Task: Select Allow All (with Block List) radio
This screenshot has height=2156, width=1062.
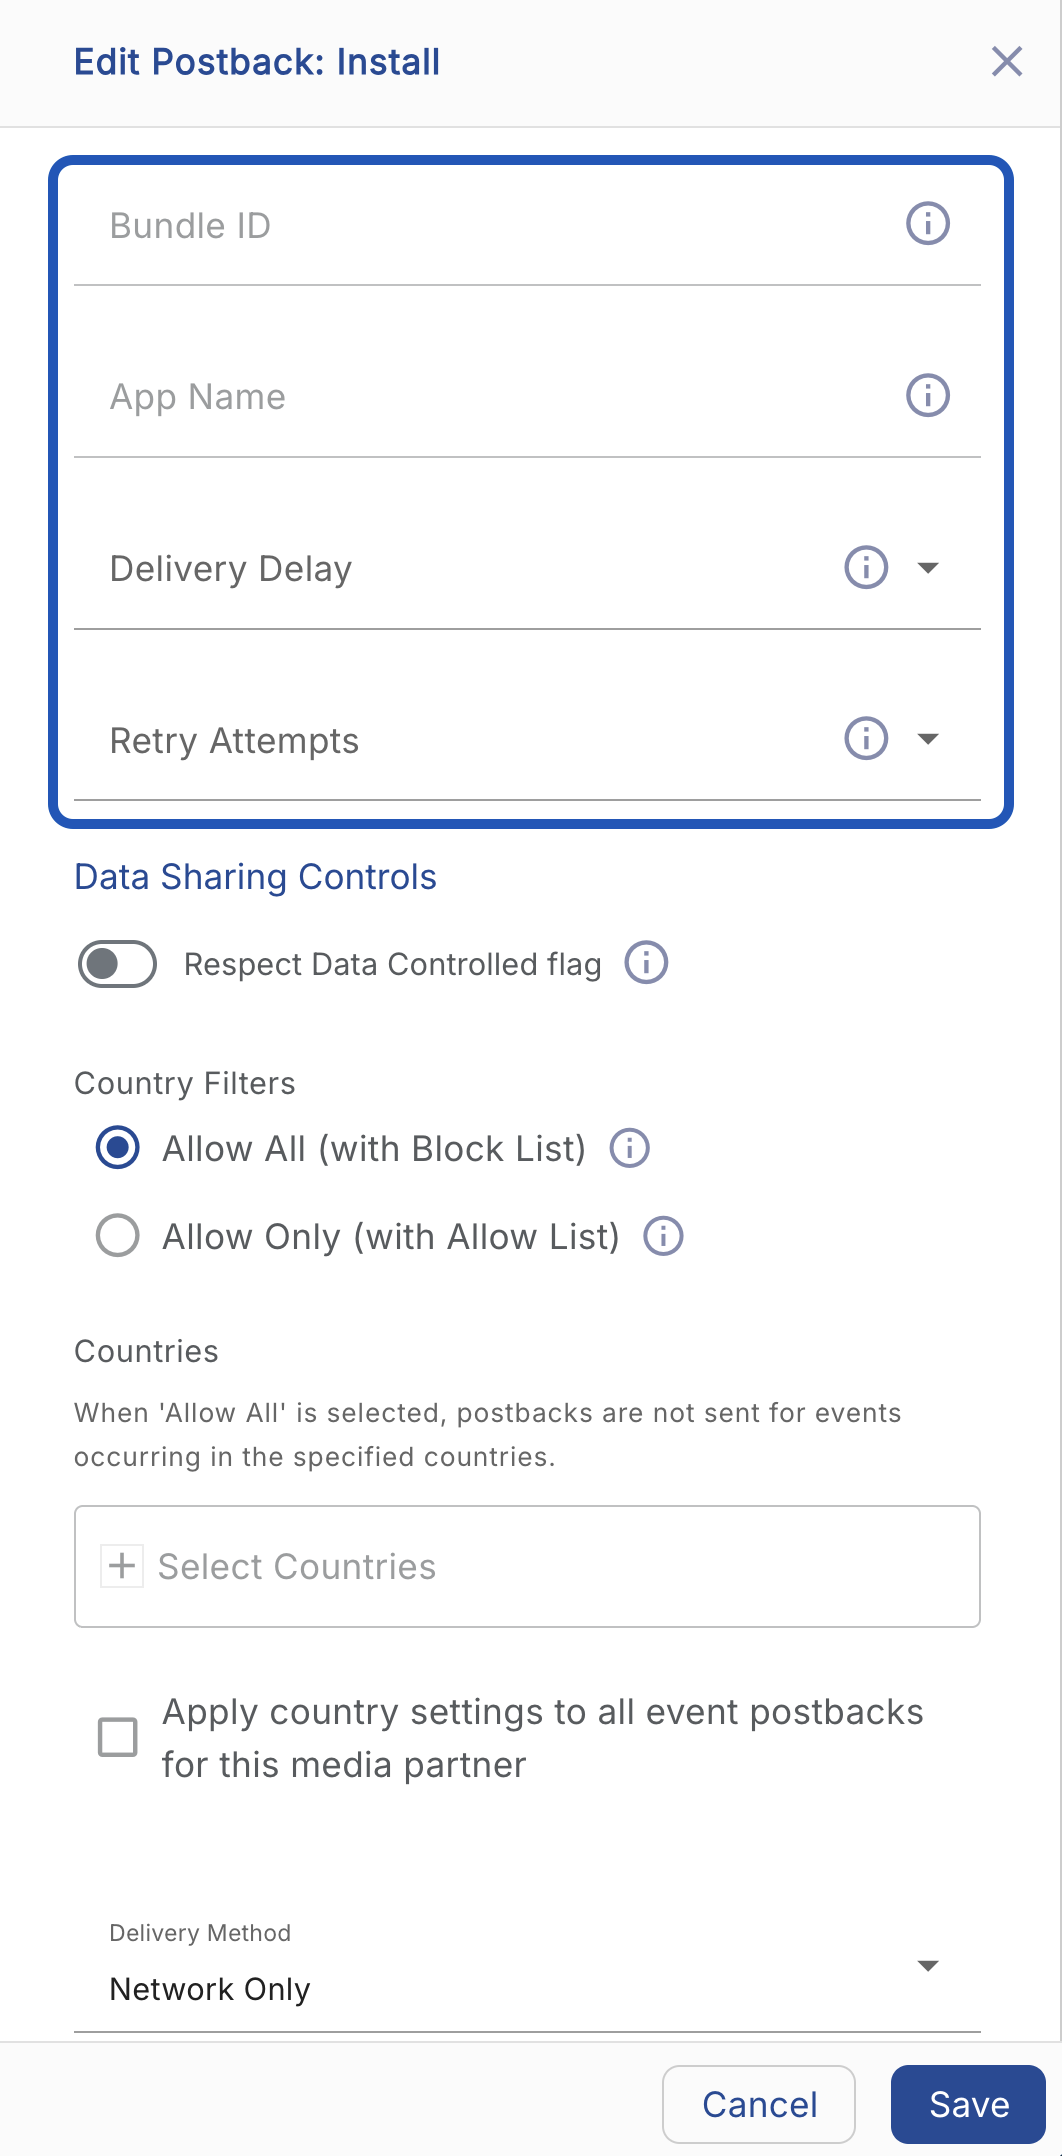Action: pyautogui.click(x=118, y=1148)
